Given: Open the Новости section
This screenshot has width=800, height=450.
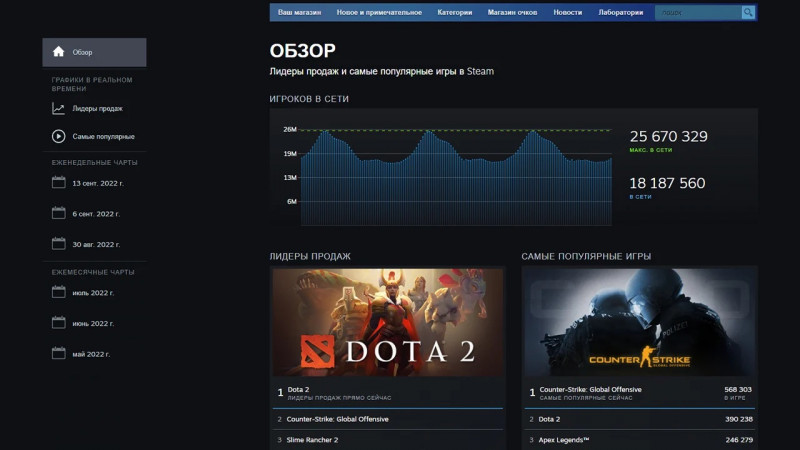Looking at the screenshot, I should (x=567, y=12).
